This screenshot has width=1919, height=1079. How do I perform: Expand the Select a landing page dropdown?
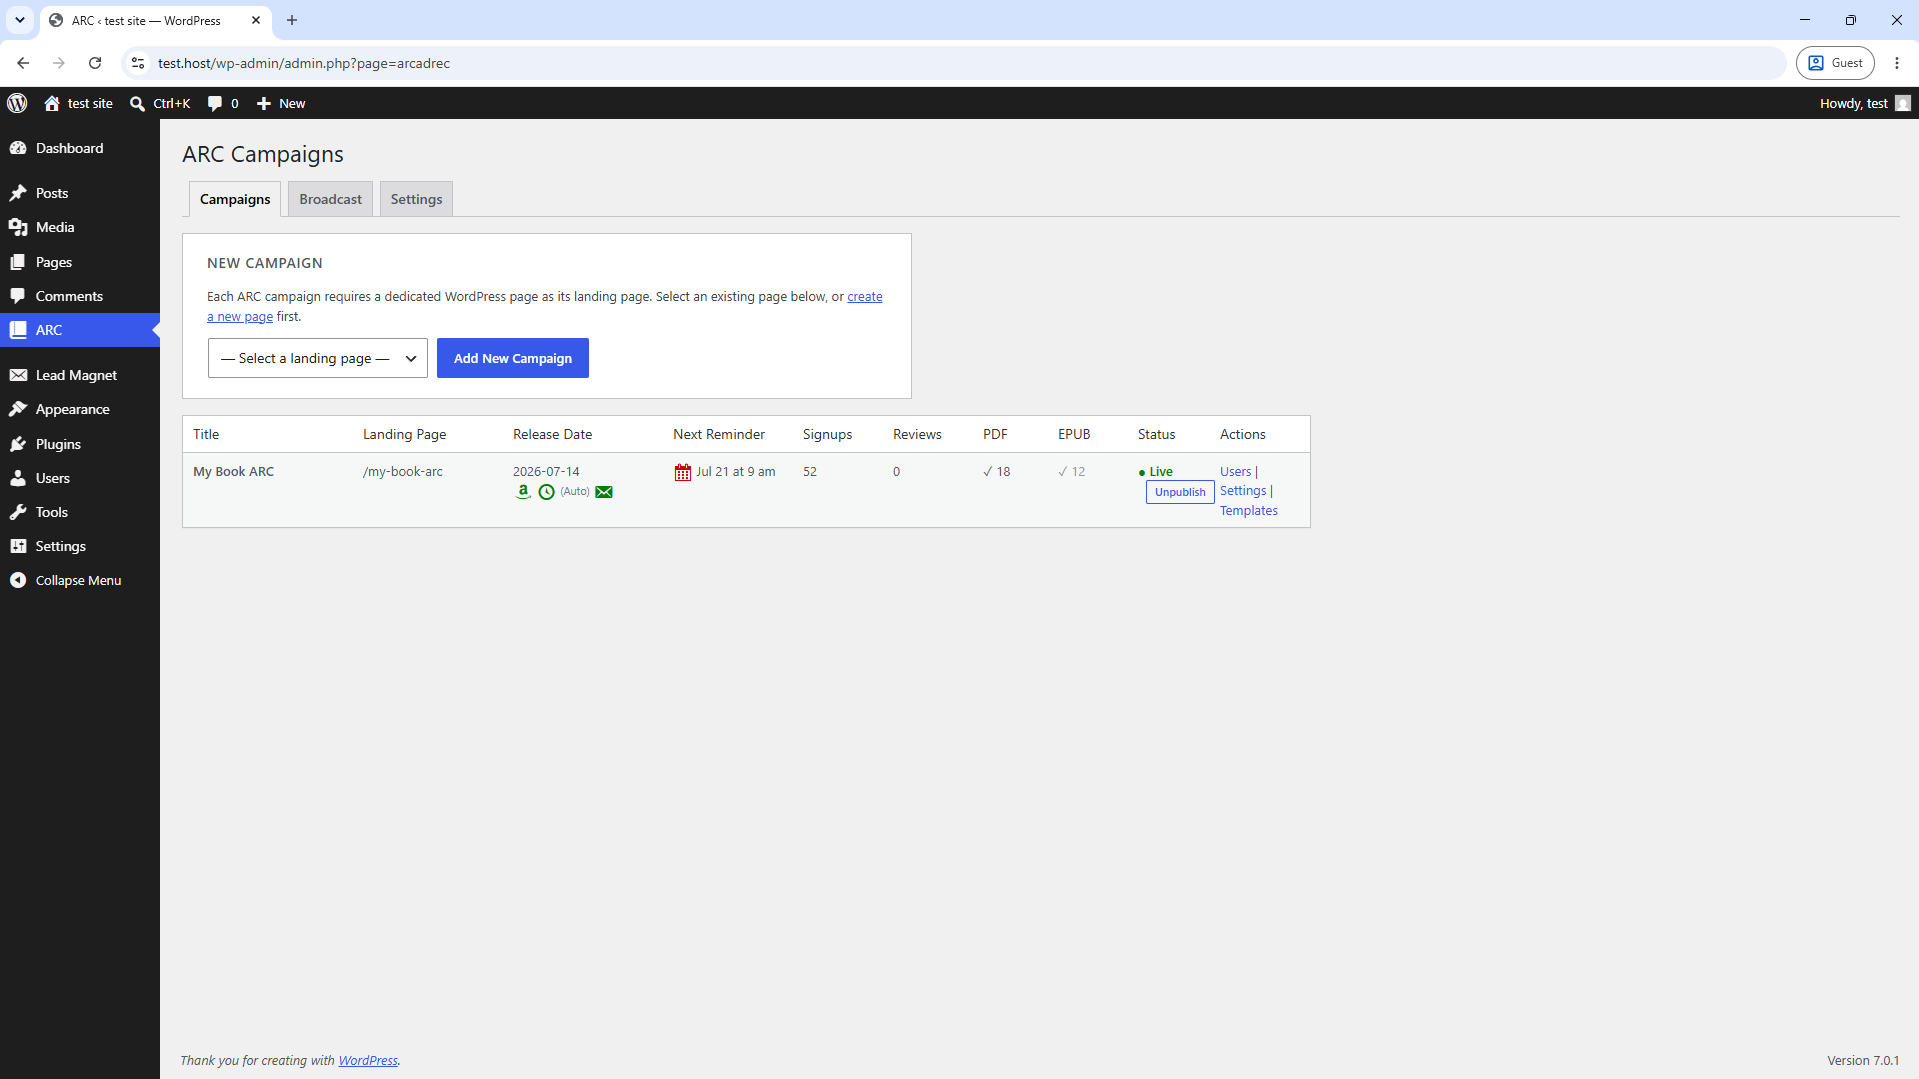(x=318, y=358)
